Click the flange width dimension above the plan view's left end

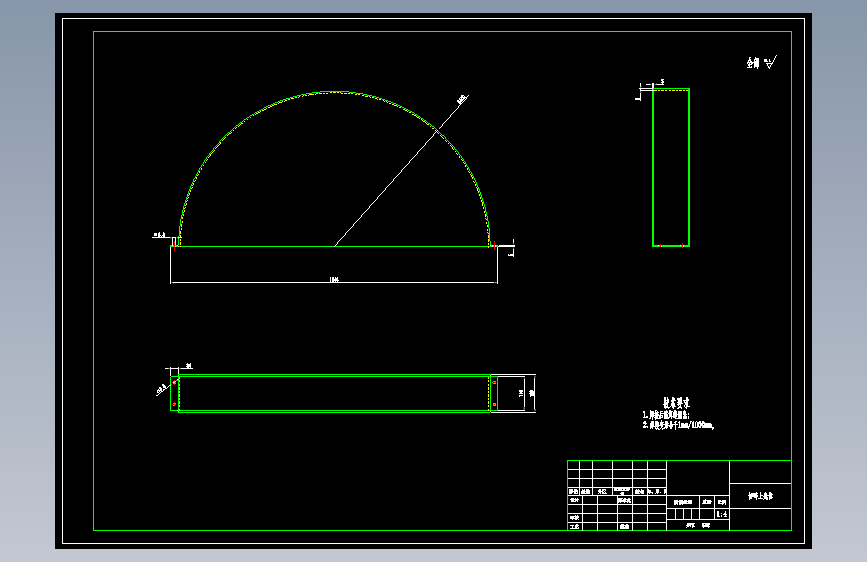click(x=189, y=366)
